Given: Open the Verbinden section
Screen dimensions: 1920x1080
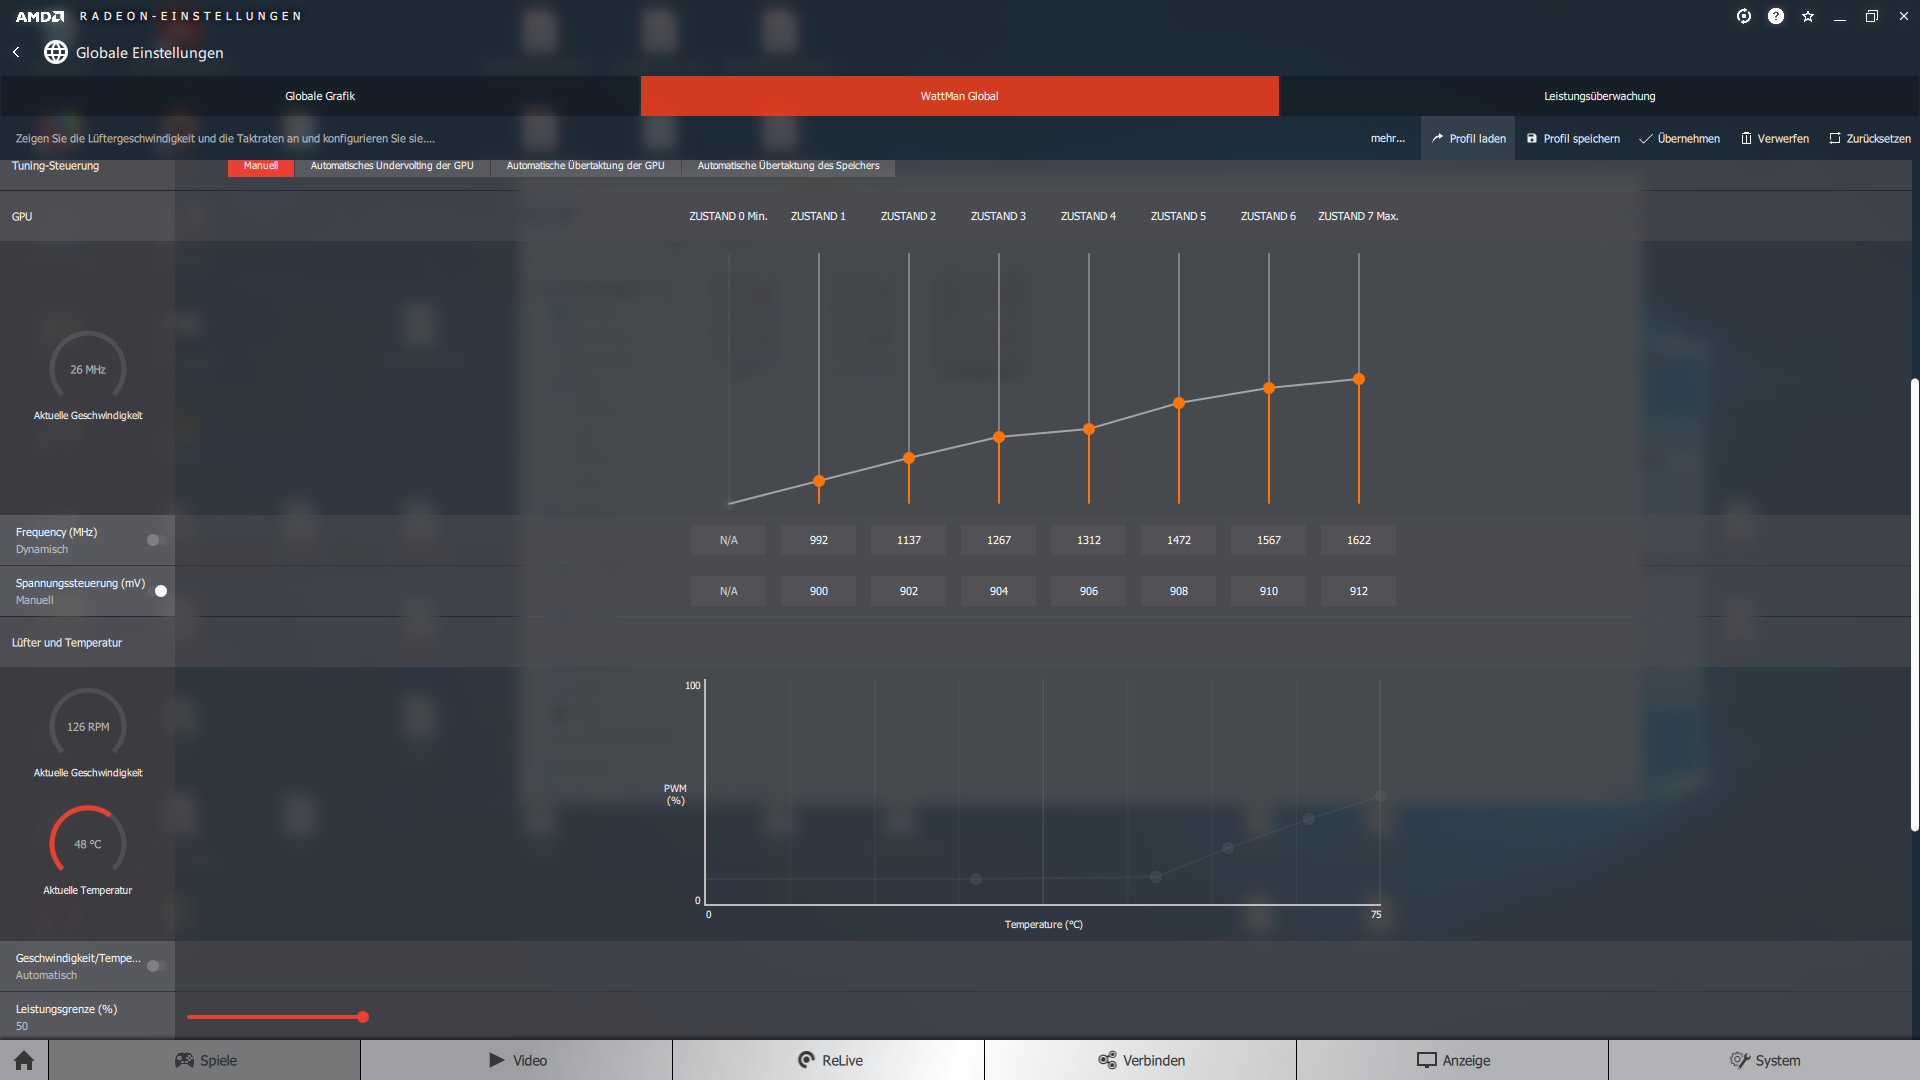Looking at the screenshot, I should [x=1141, y=1060].
